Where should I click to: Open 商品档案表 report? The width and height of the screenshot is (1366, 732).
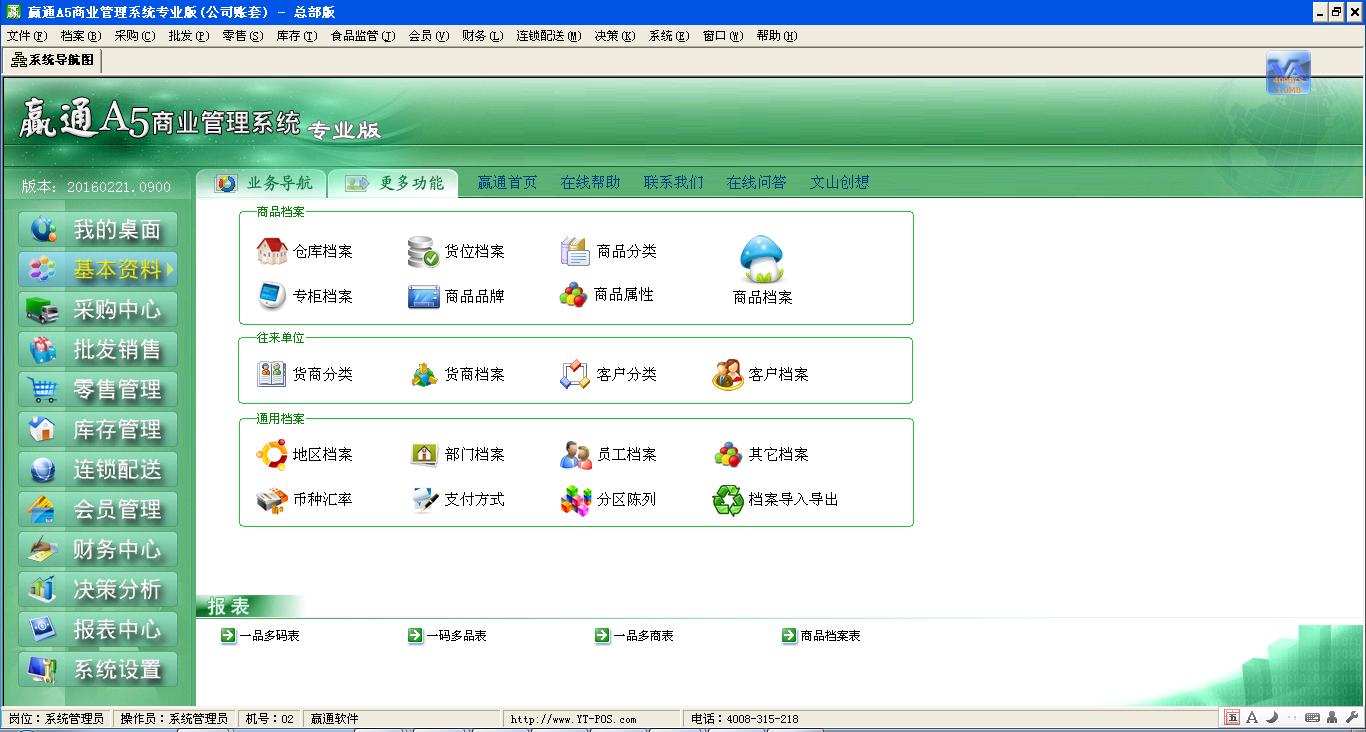pyautogui.click(x=821, y=636)
